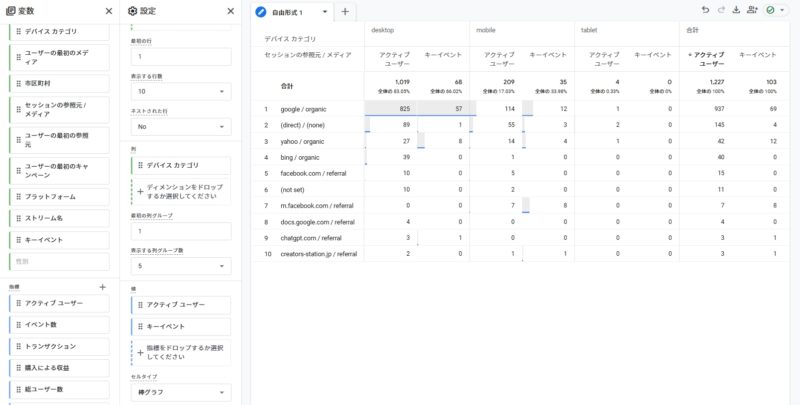Click the redo arrow icon
Screen dimensions: 800x405
[722, 11]
